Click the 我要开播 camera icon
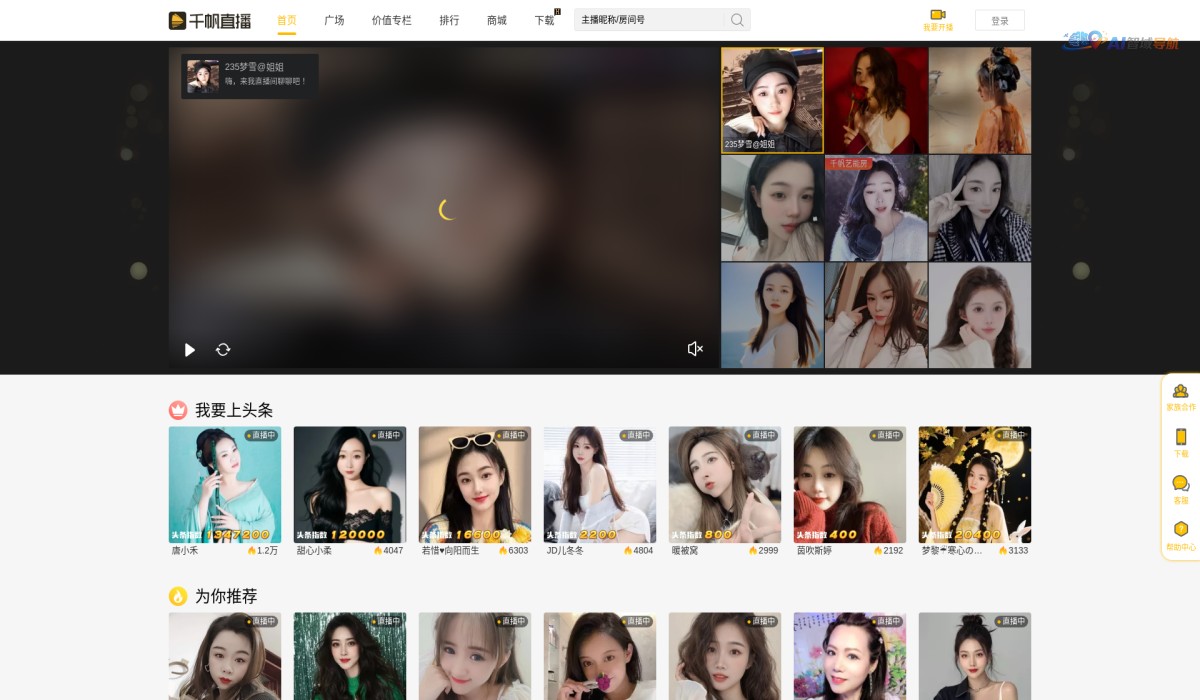Screen dimensions: 1200x700 point(937,15)
